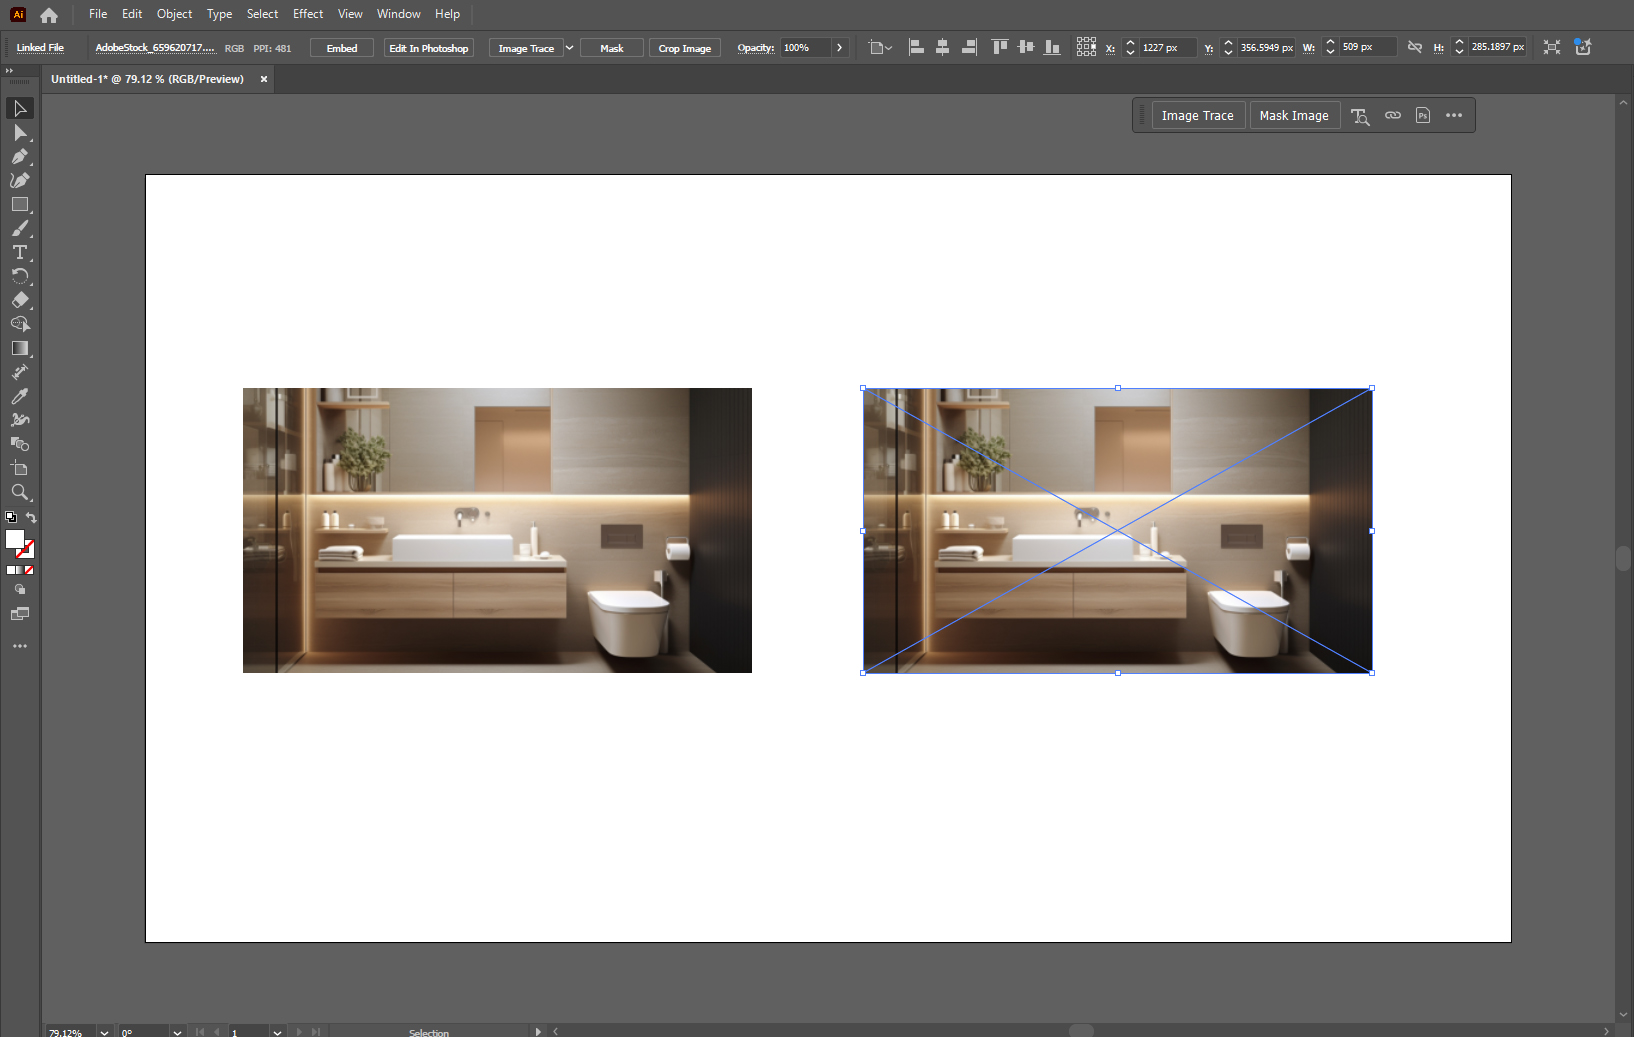
Task: Set the None color mode below the swatches
Action: tap(29, 570)
